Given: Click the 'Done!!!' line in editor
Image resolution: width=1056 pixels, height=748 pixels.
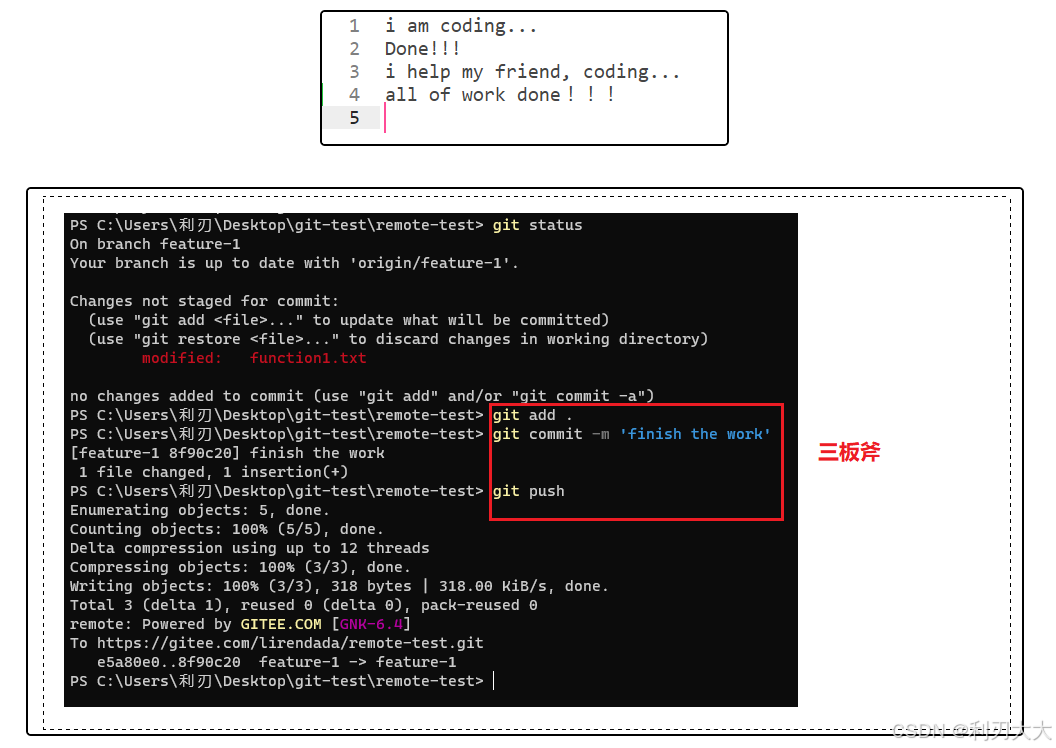Looking at the screenshot, I should pos(422,49).
